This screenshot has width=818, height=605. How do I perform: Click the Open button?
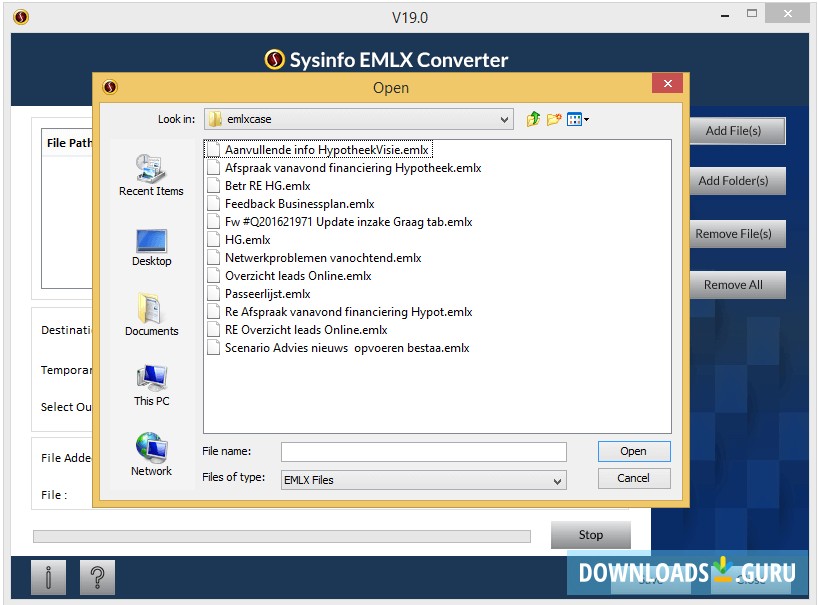point(633,451)
